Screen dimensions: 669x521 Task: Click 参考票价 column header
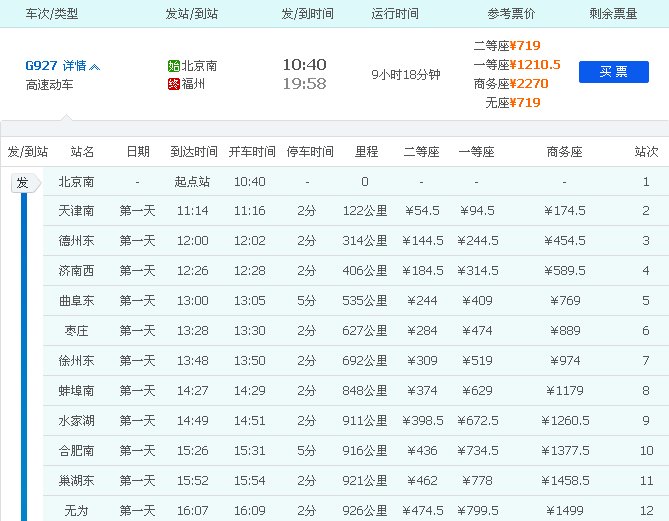click(x=511, y=14)
